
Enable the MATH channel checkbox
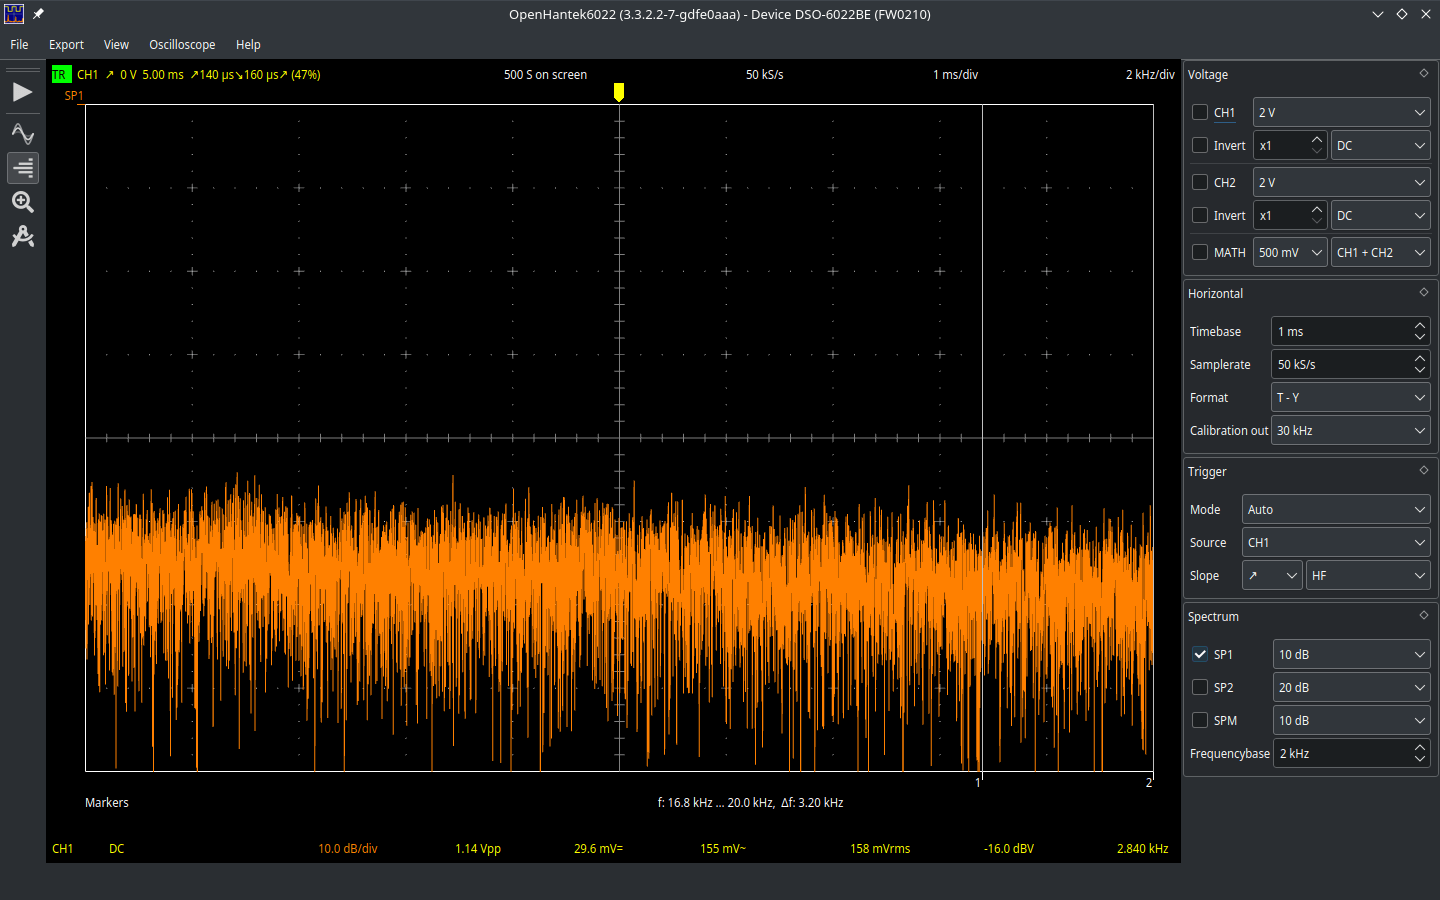point(1200,252)
